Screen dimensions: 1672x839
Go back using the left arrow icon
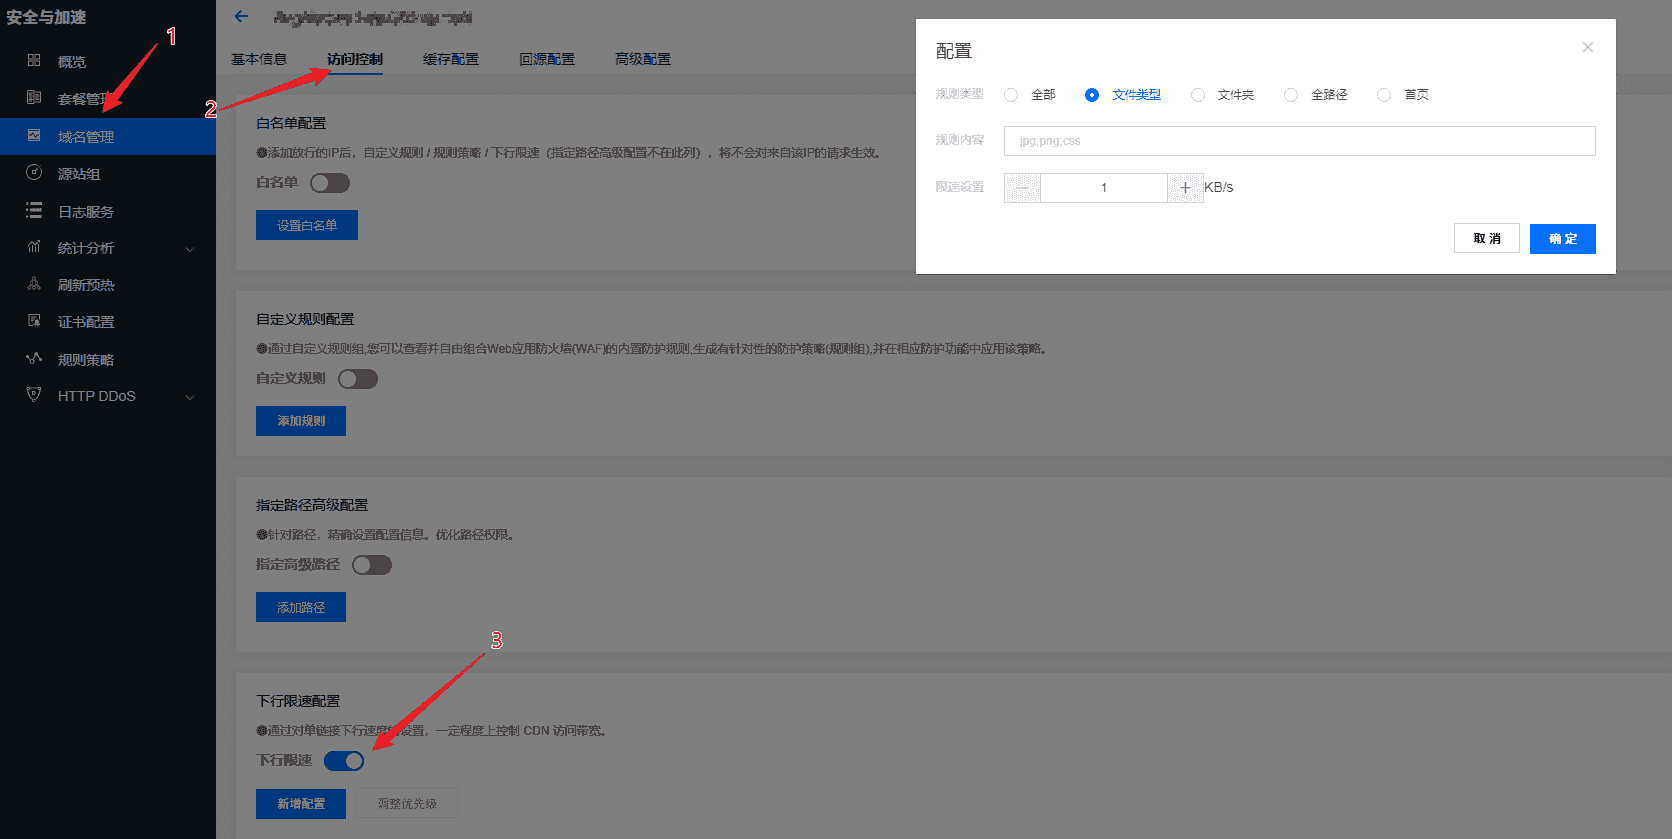pyautogui.click(x=241, y=17)
